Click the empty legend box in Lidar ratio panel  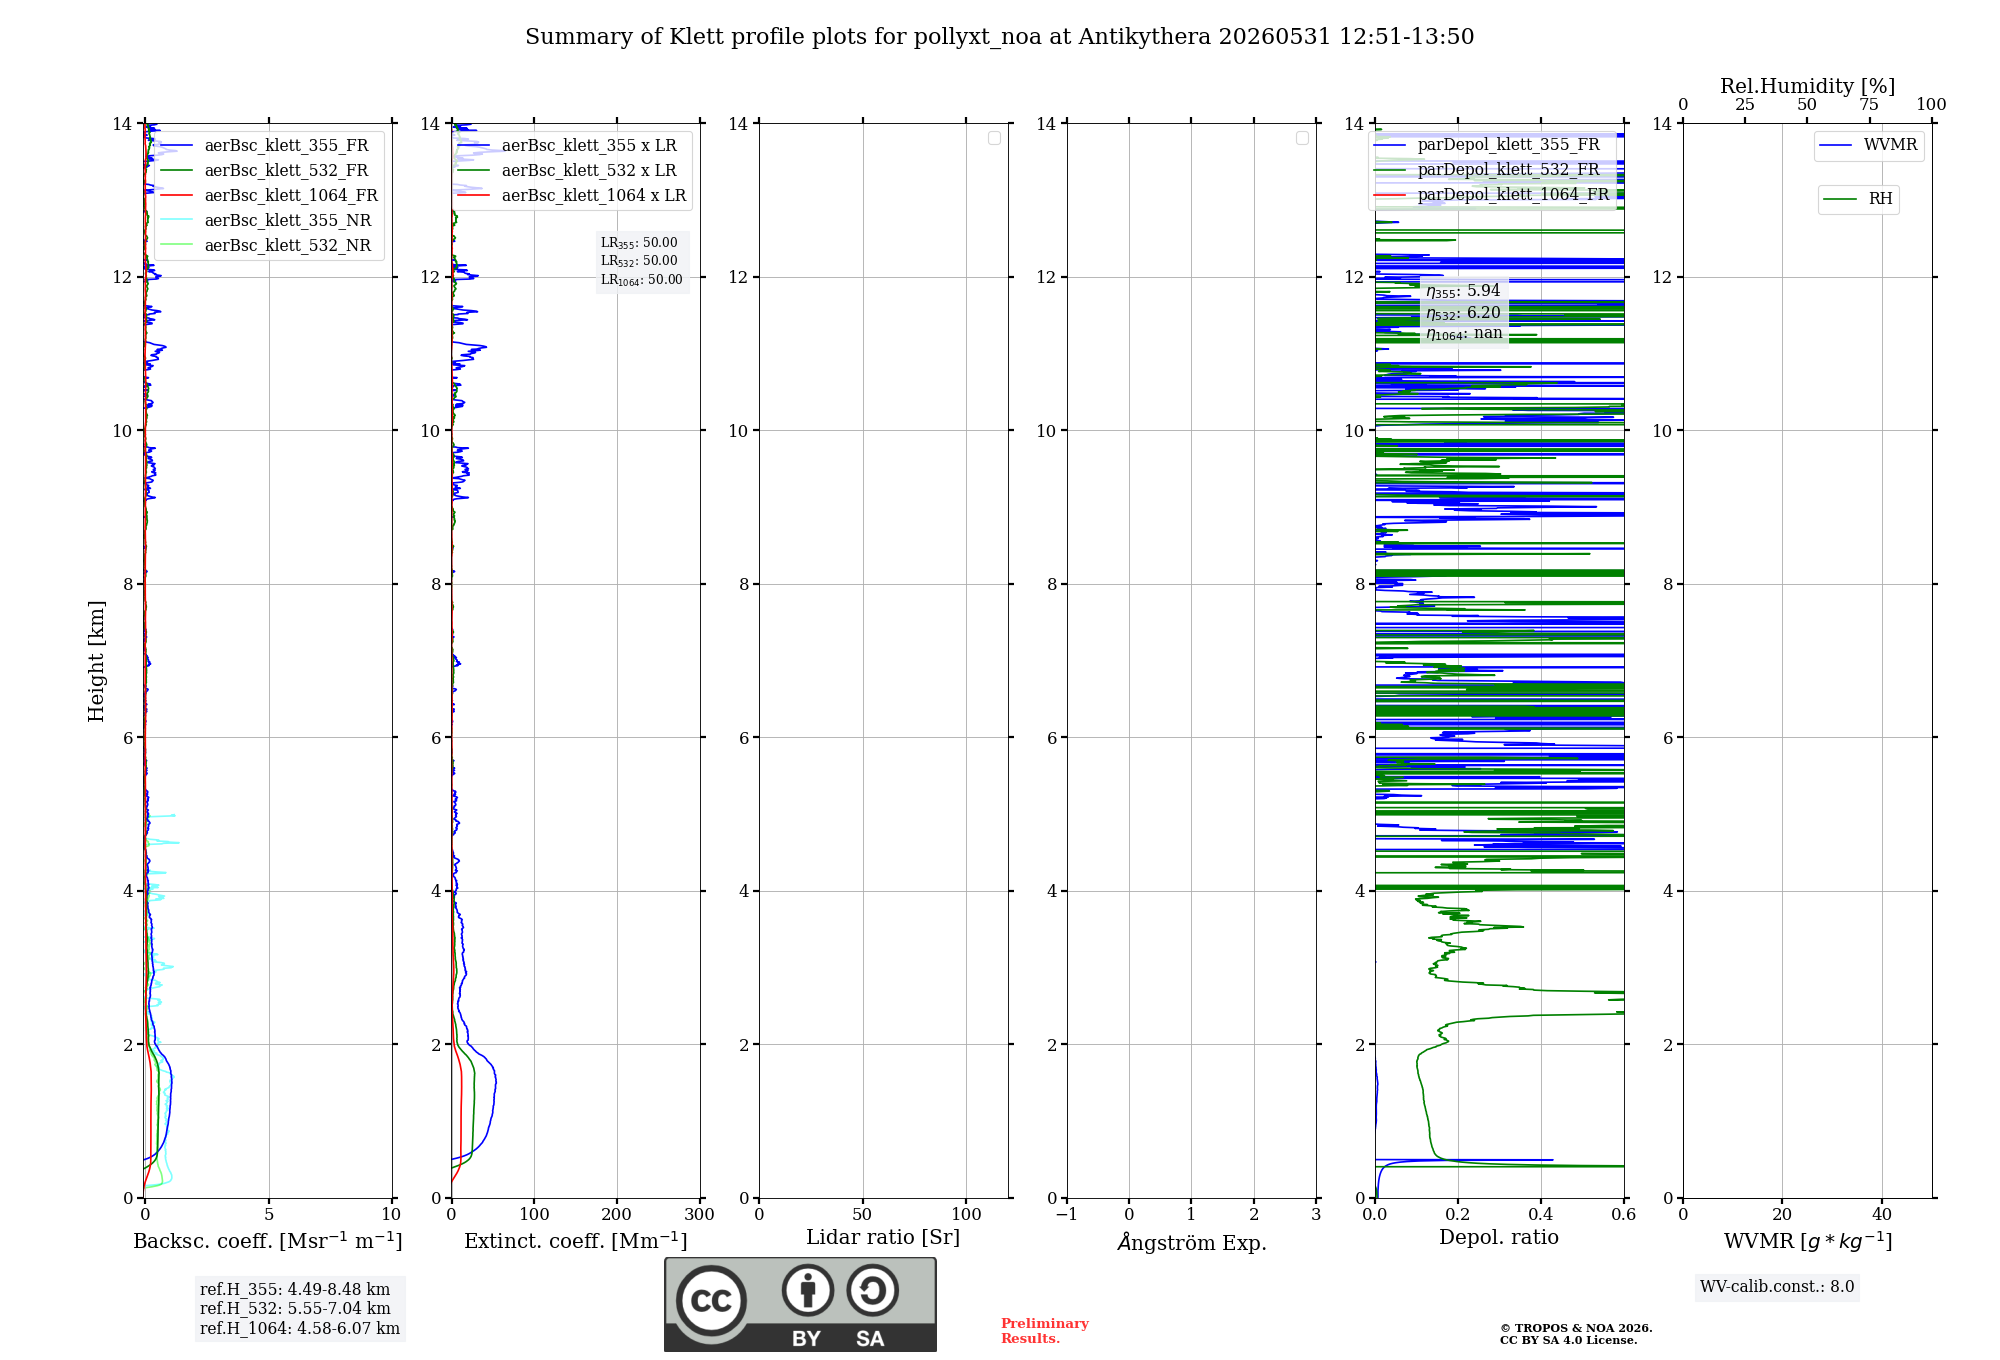pyautogui.click(x=994, y=138)
